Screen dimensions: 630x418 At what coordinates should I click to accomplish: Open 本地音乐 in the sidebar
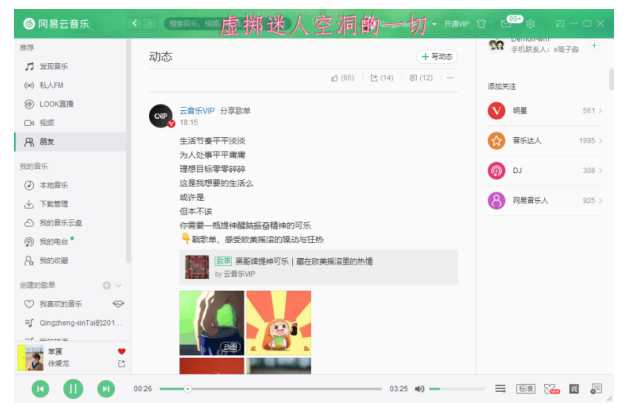tap(70, 185)
